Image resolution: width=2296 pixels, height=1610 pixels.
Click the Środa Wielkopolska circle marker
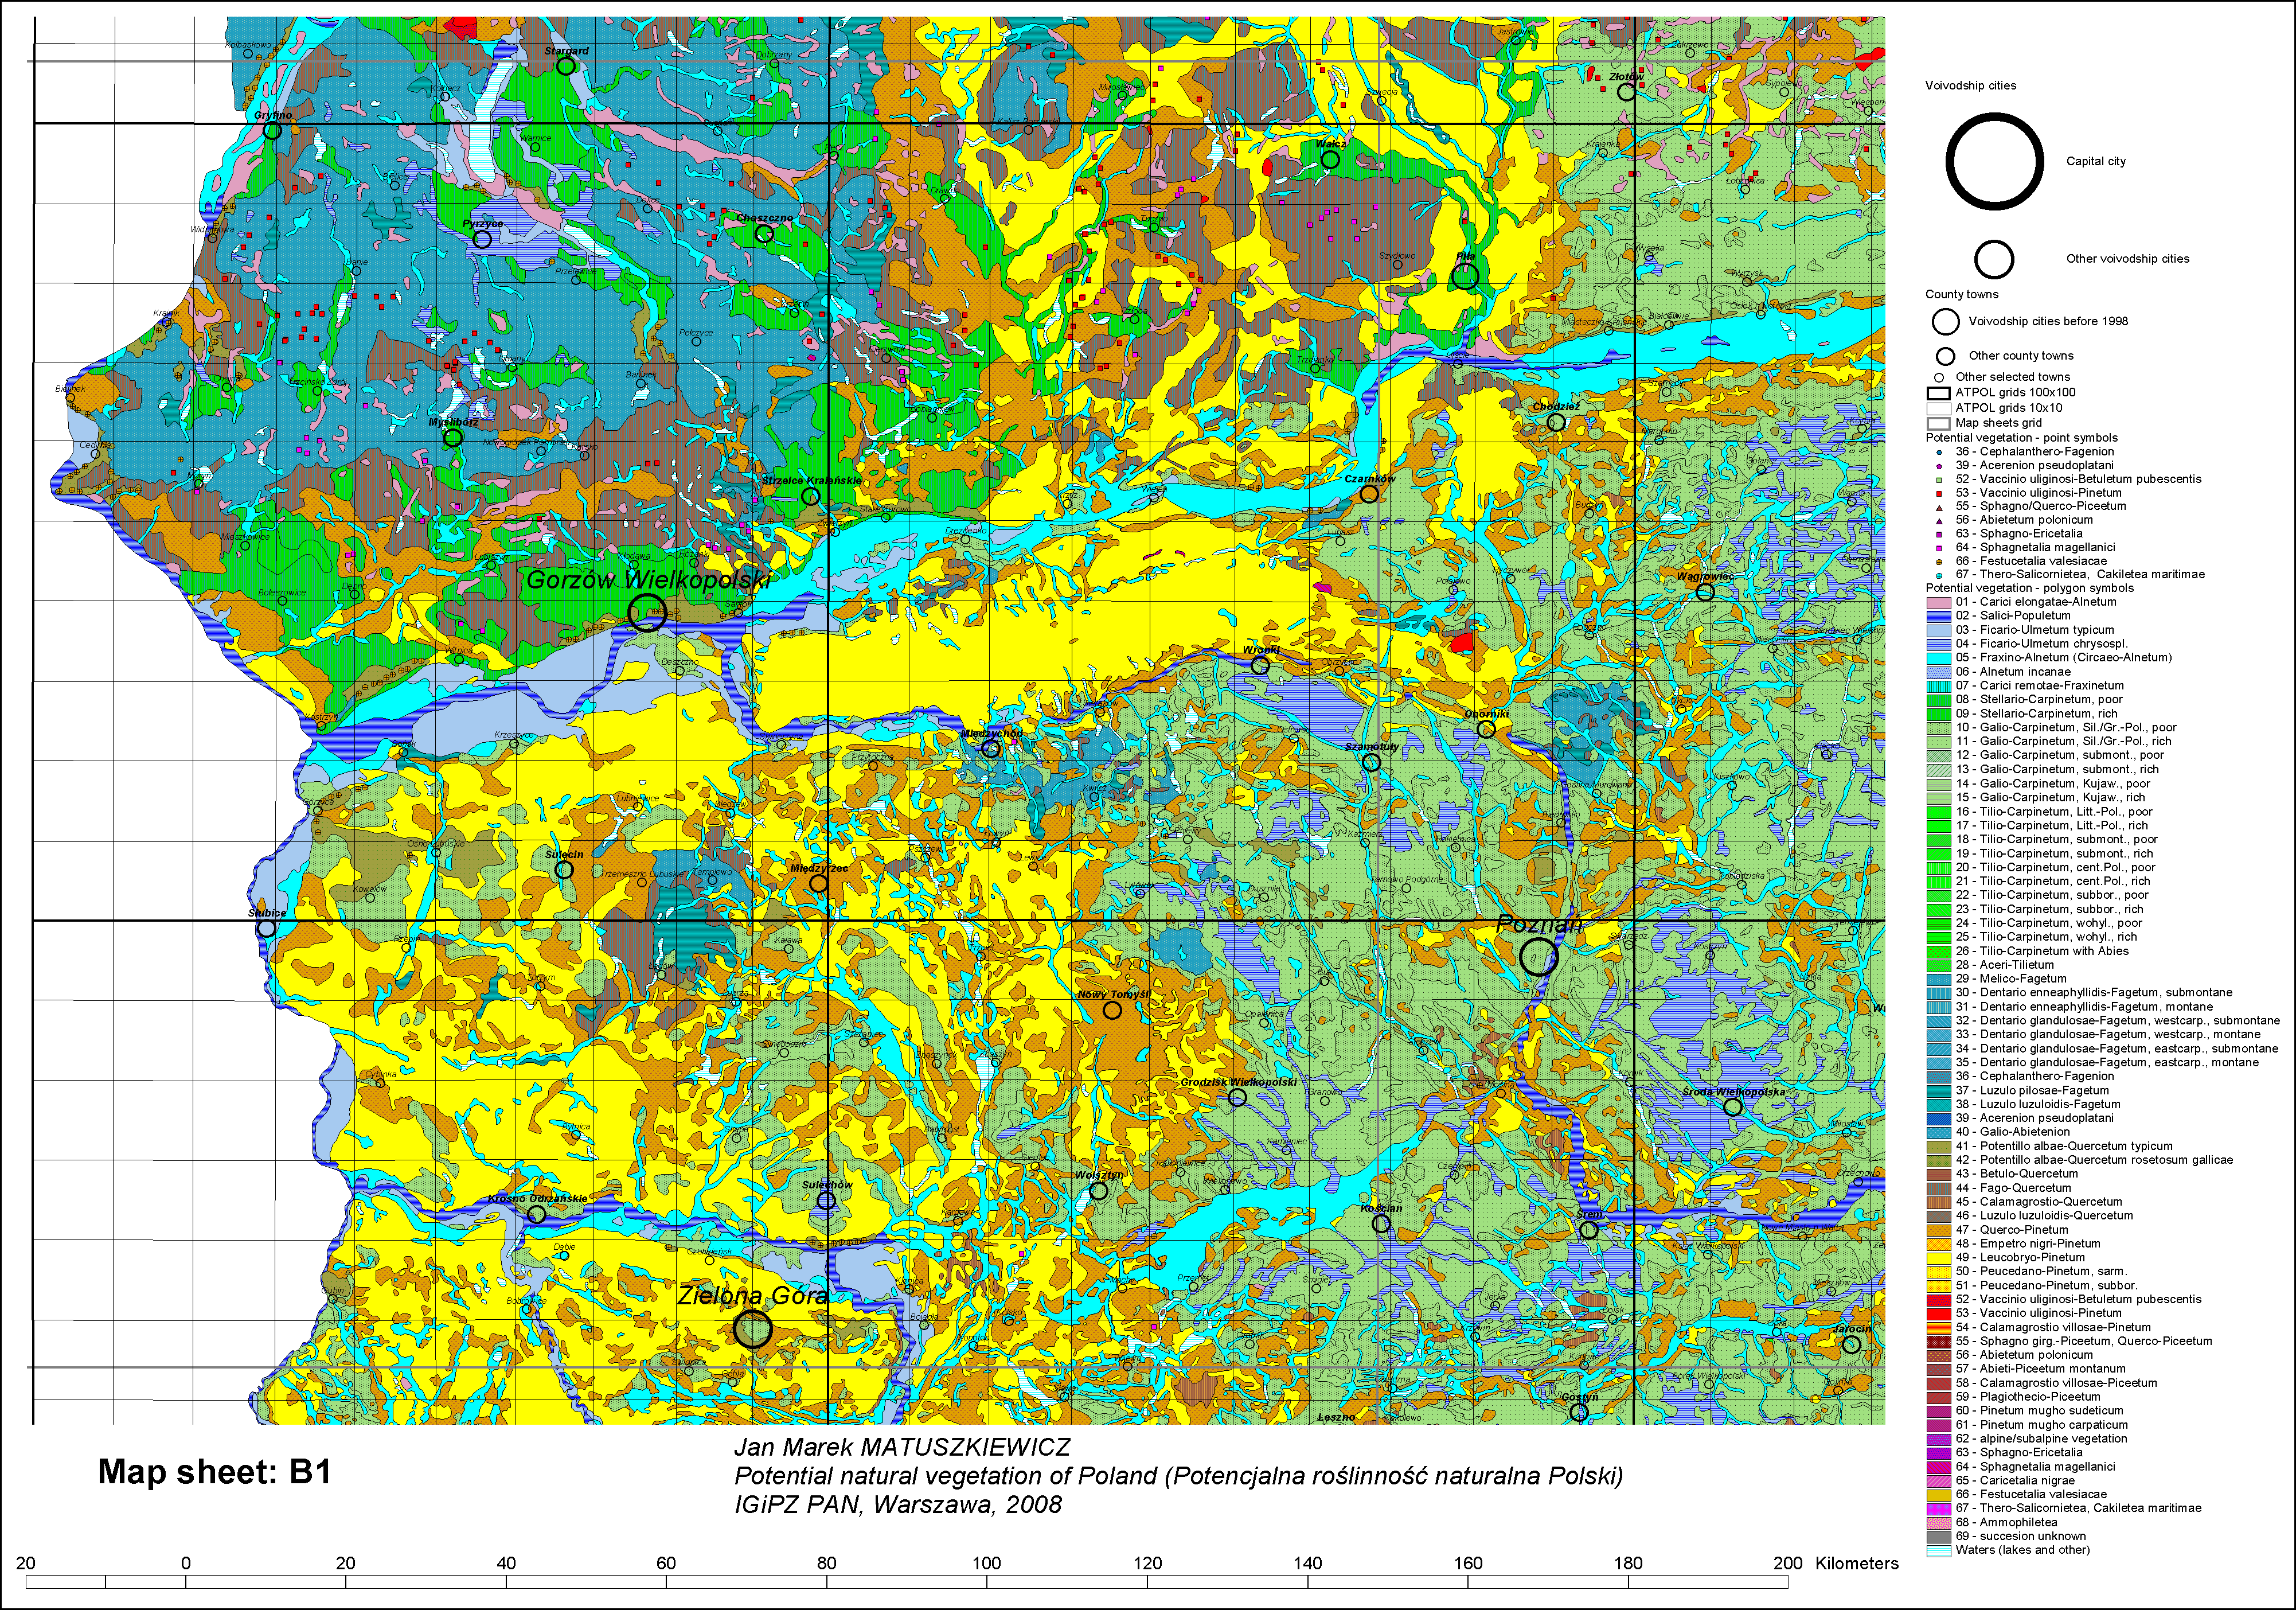click(1733, 1106)
